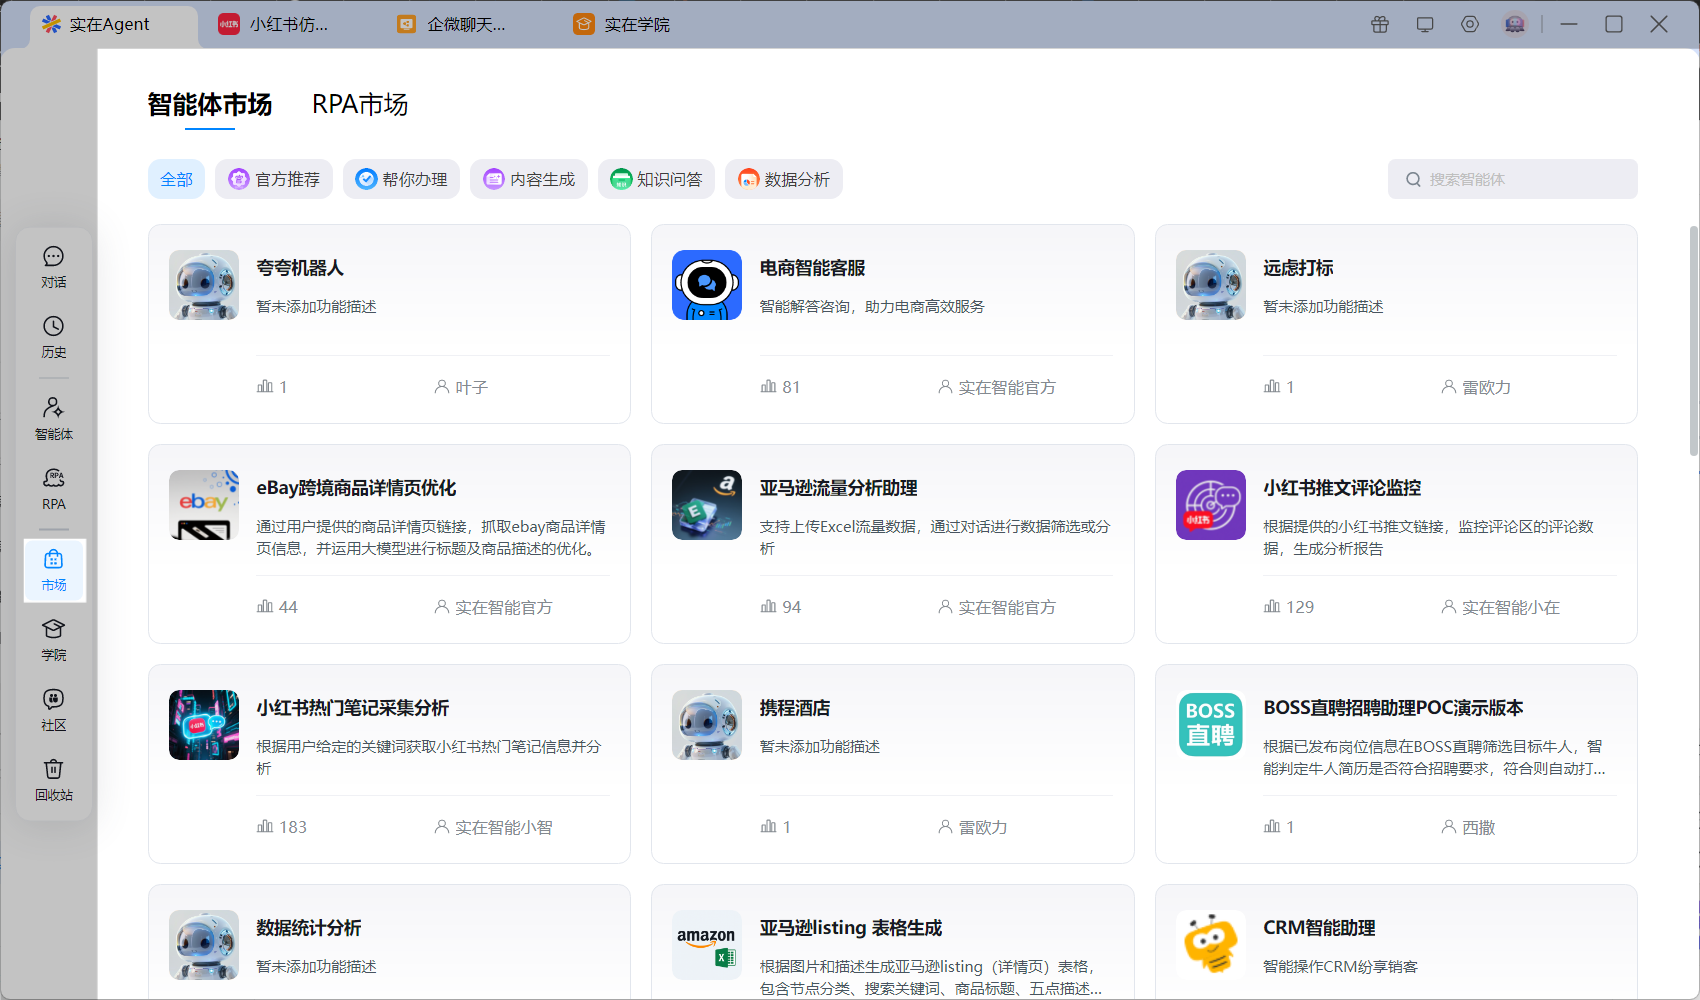Open the 智能体 agents sidebar icon
Viewport: 1700px width, 1000px height.
[x=54, y=418]
